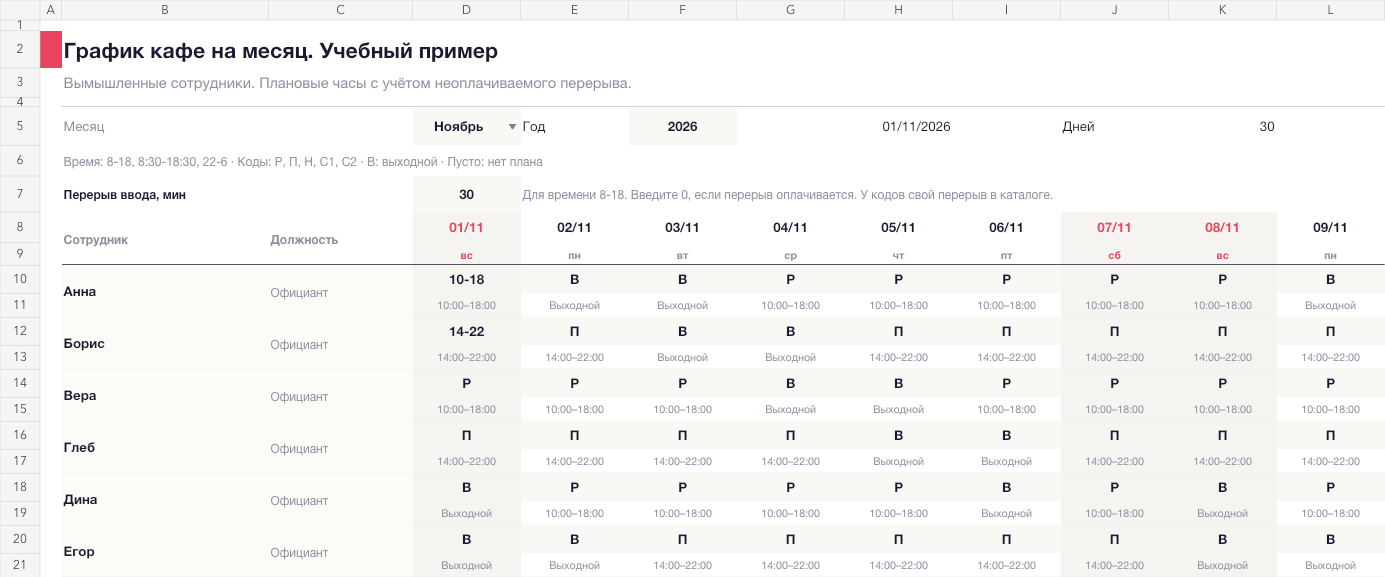Click the 02/11 date heading
This screenshot has height=577, width=1385.
pos(574,228)
